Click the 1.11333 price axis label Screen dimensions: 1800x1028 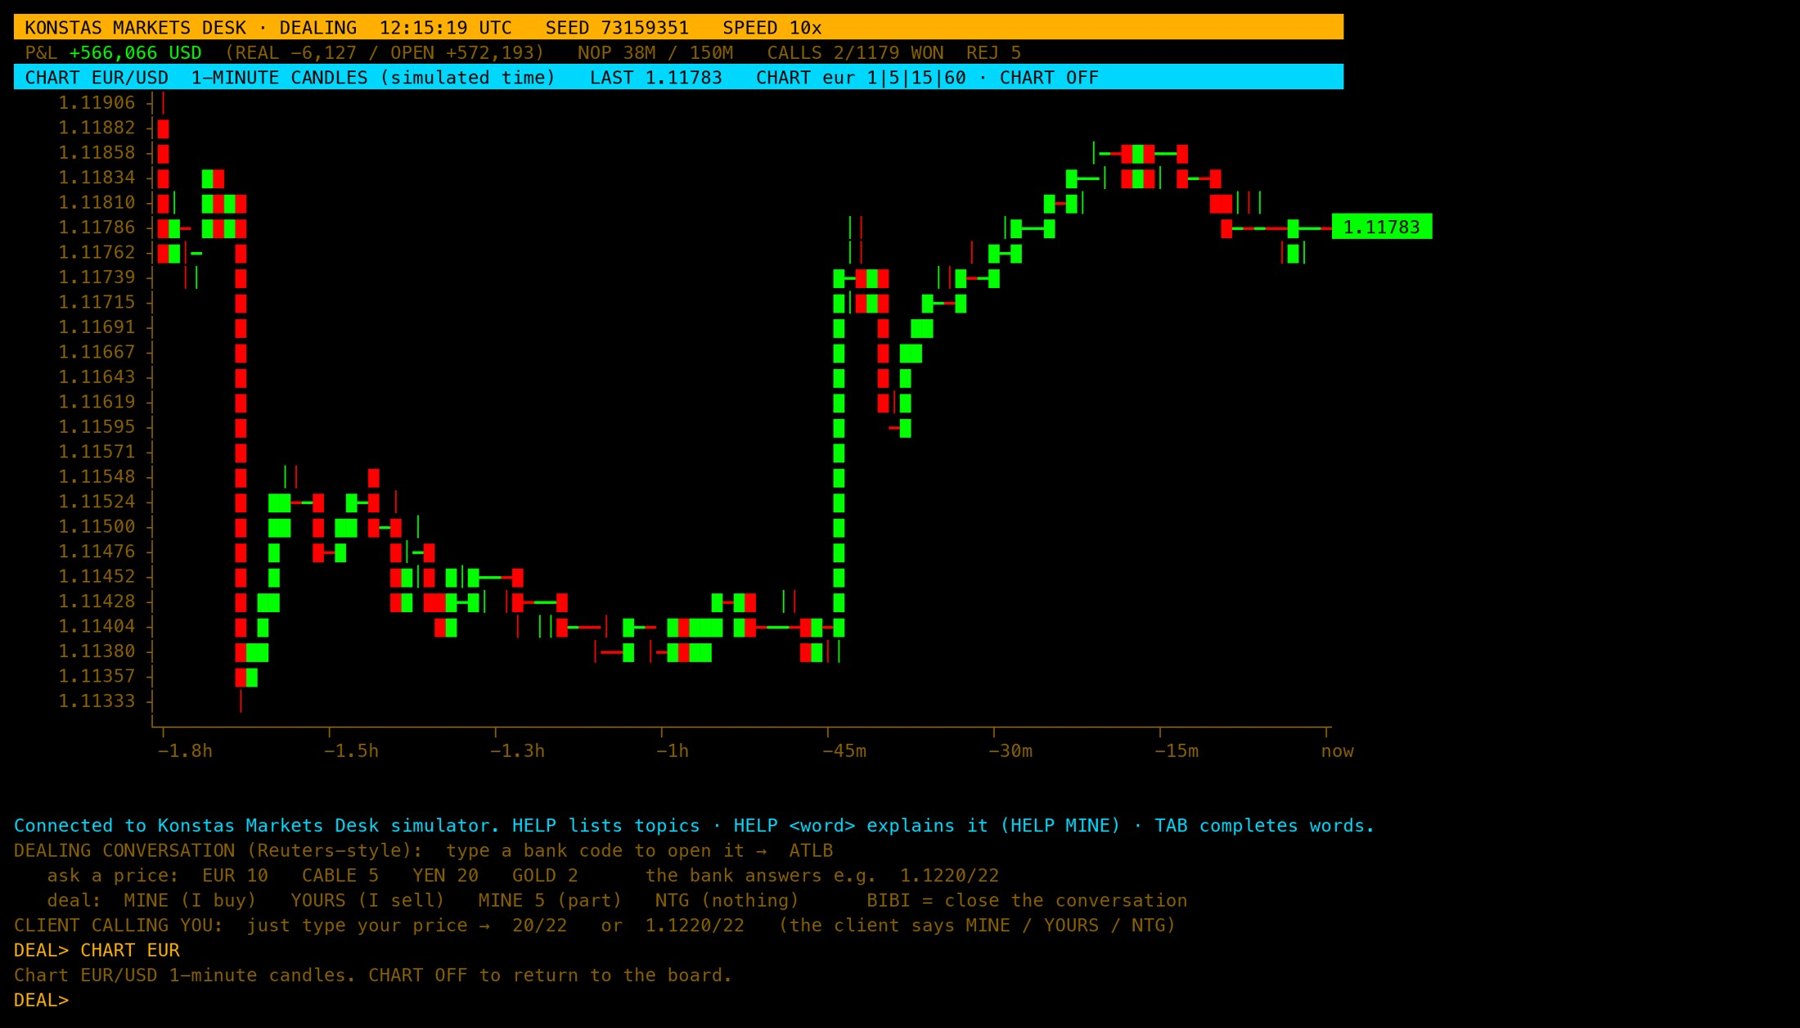tap(96, 701)
